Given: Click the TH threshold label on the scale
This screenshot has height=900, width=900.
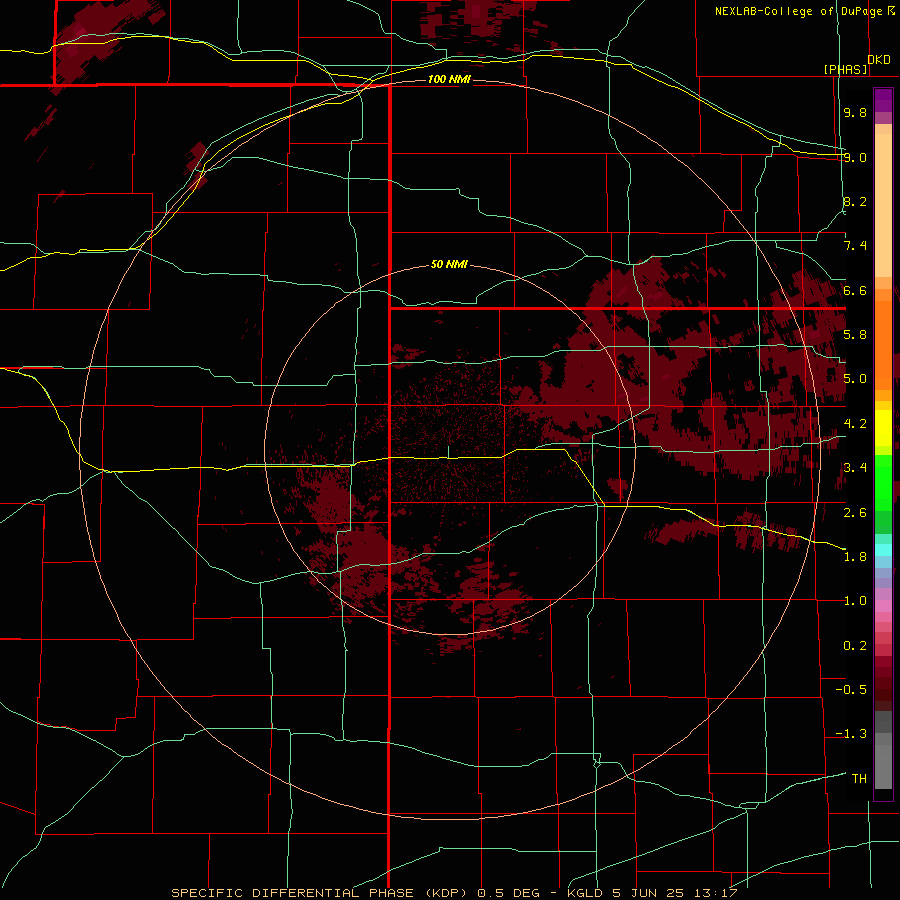Looking at the screenshot, I should click(x=859, y=778).
